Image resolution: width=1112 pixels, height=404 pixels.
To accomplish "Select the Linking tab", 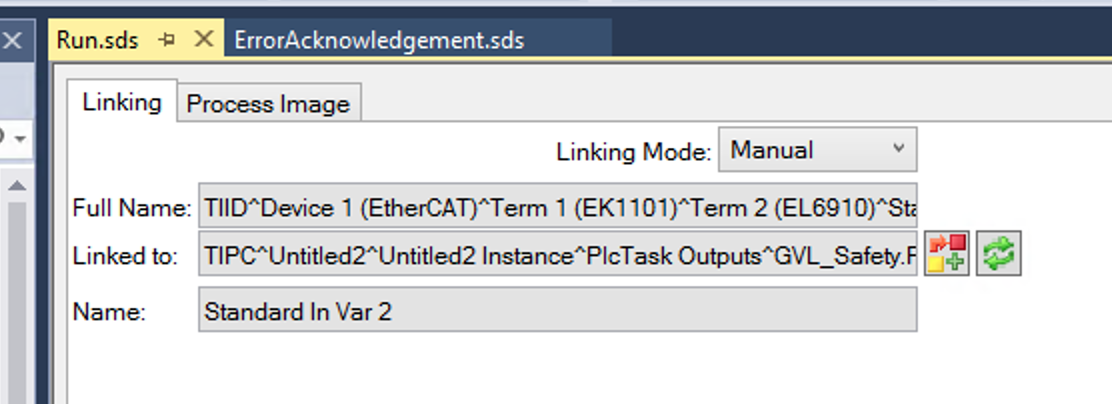I will (x=122, y=101).
